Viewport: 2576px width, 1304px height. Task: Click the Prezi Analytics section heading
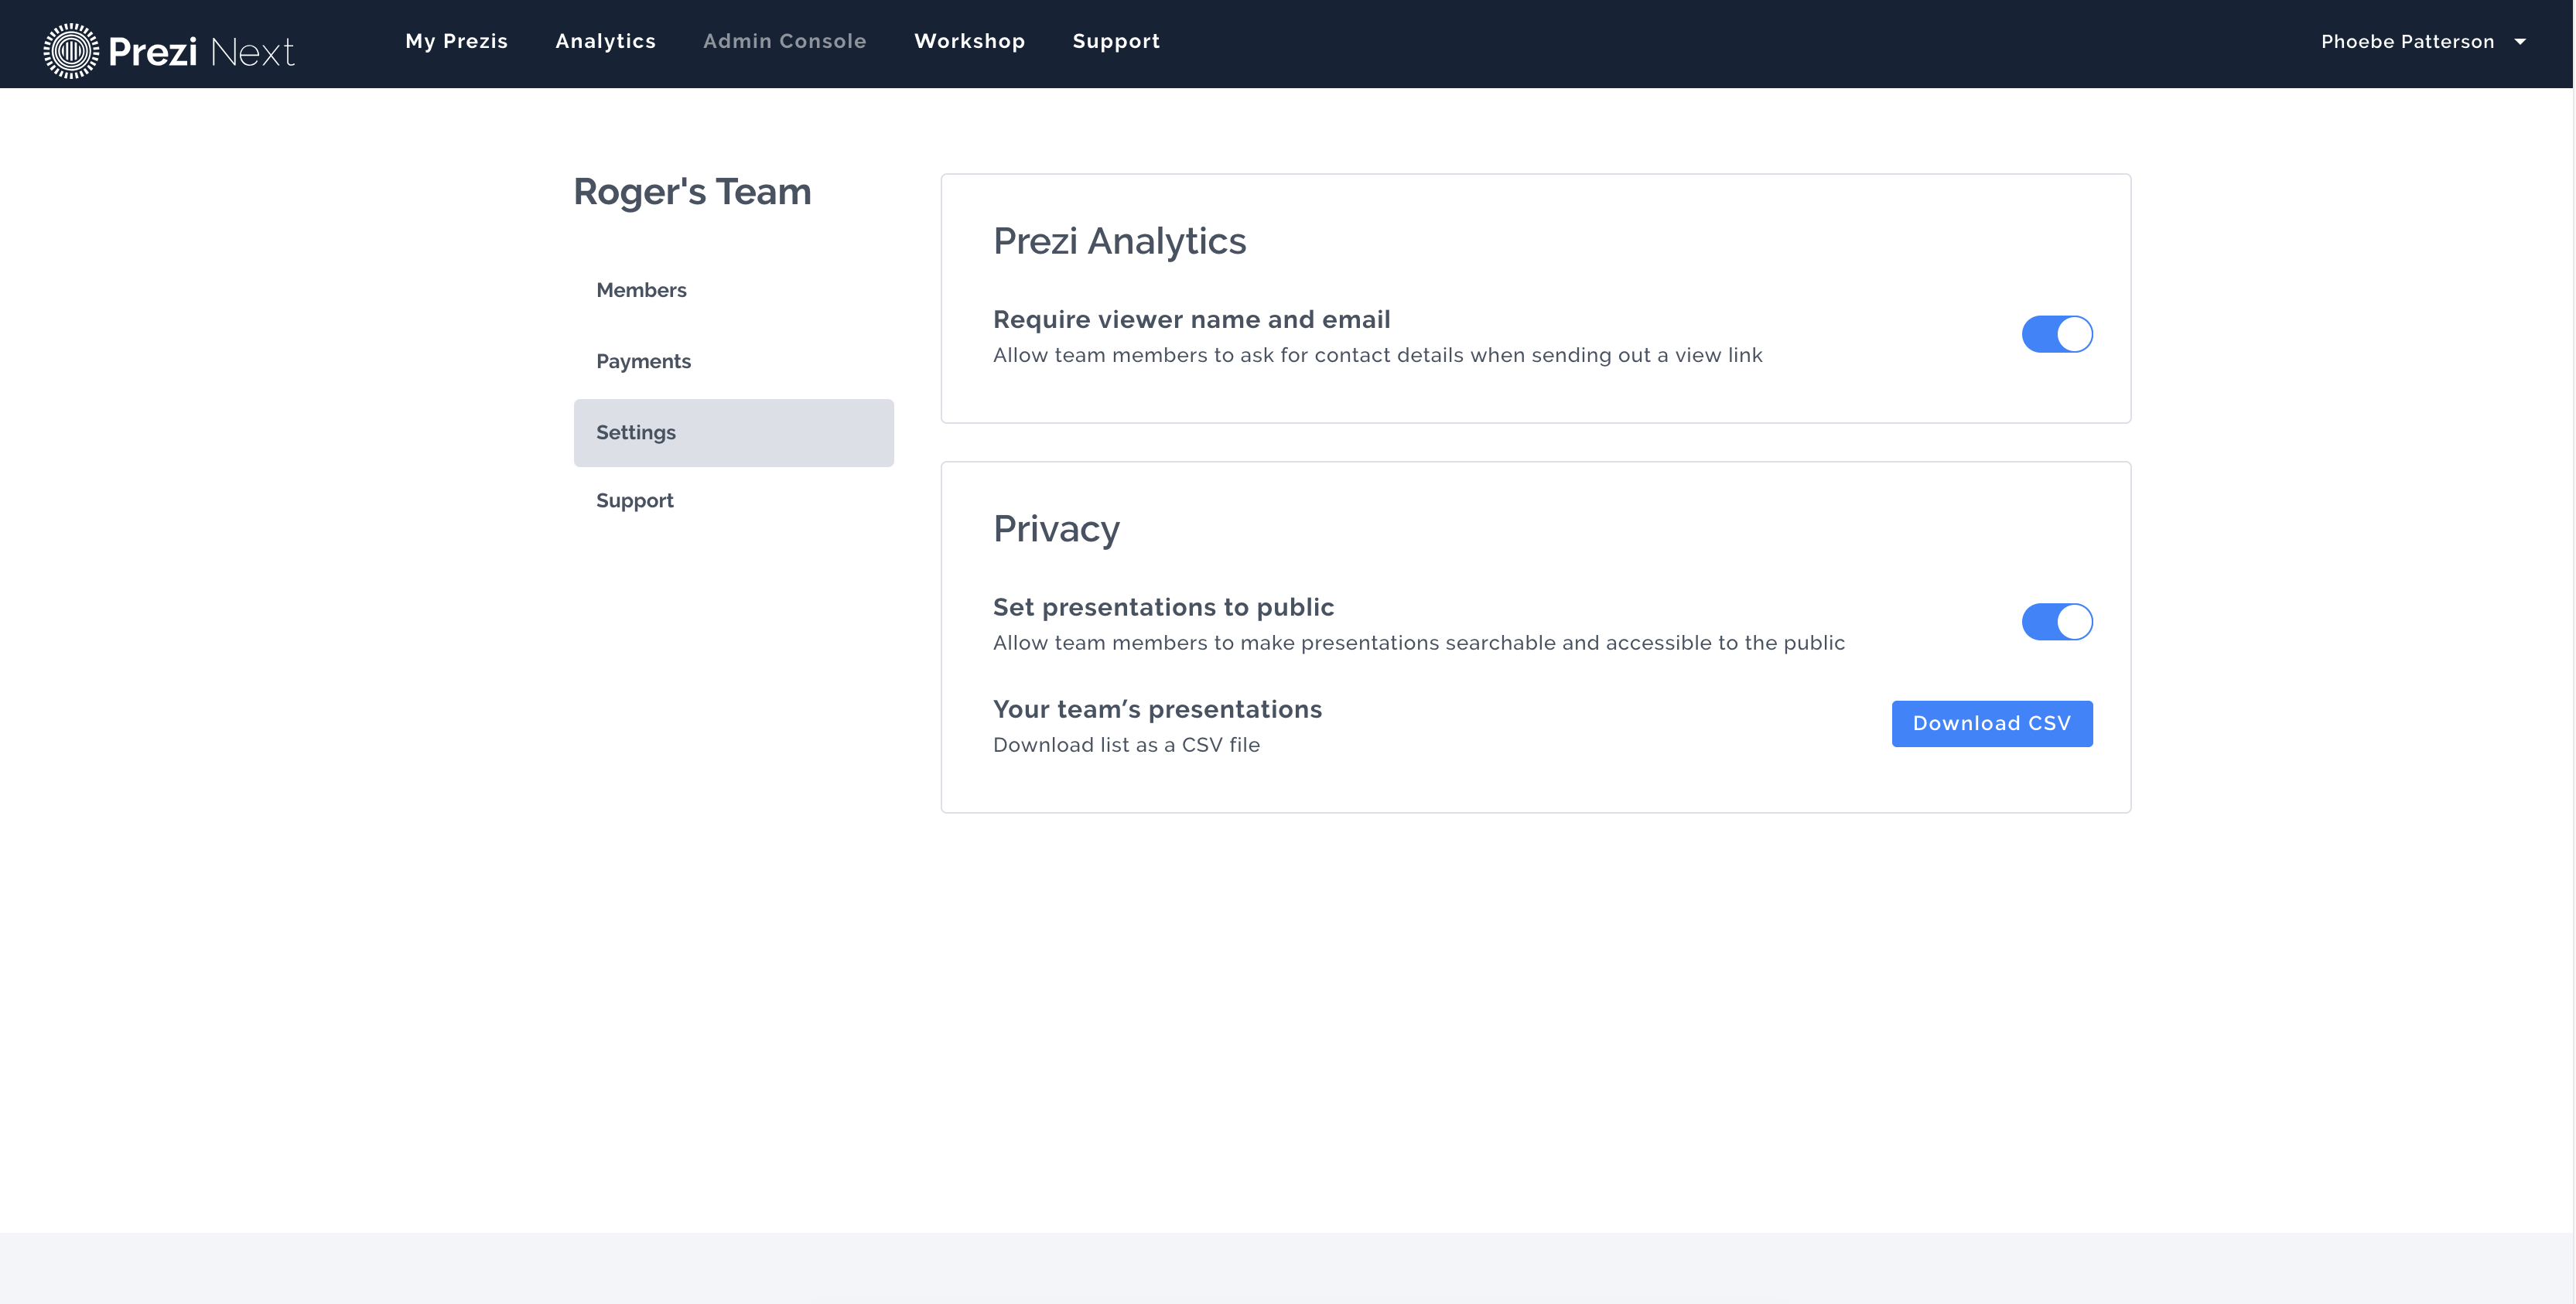[1119, 241]
